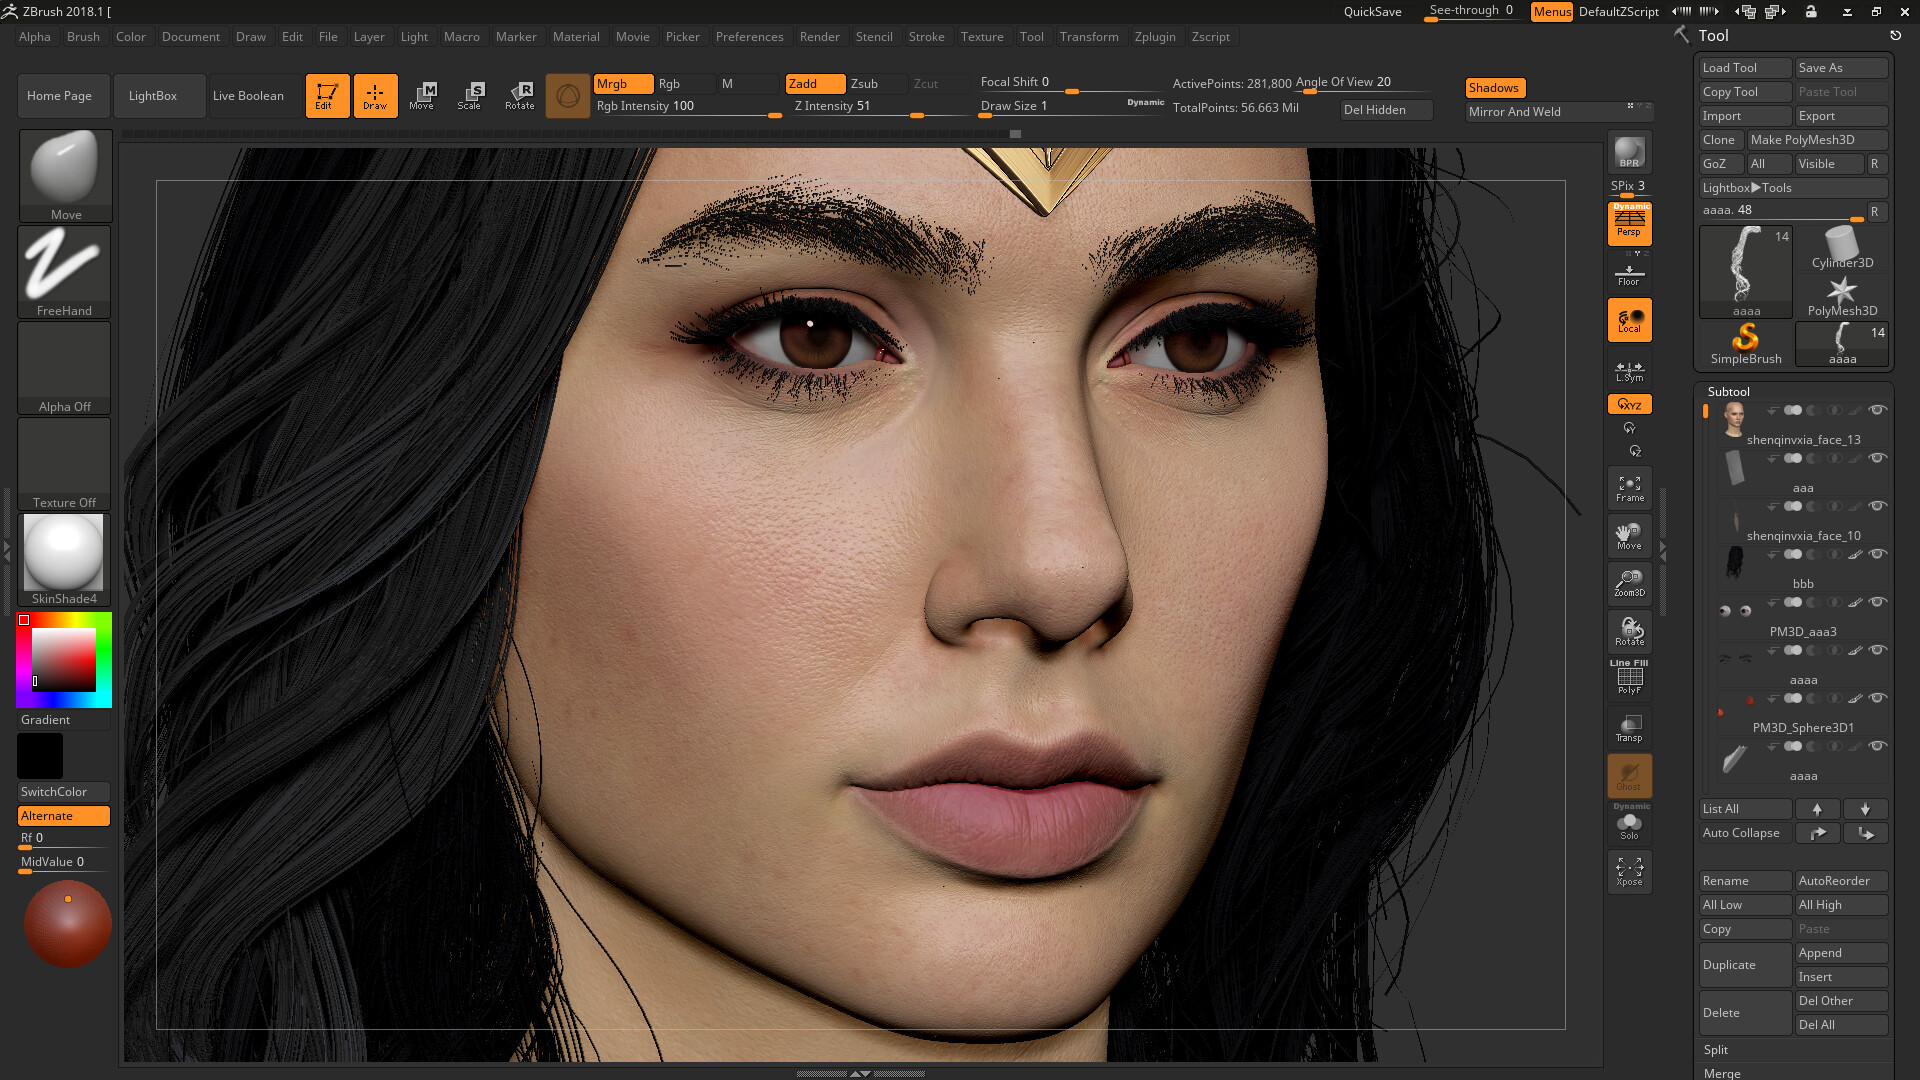Open the Gradient secondary color swatch

40,756
